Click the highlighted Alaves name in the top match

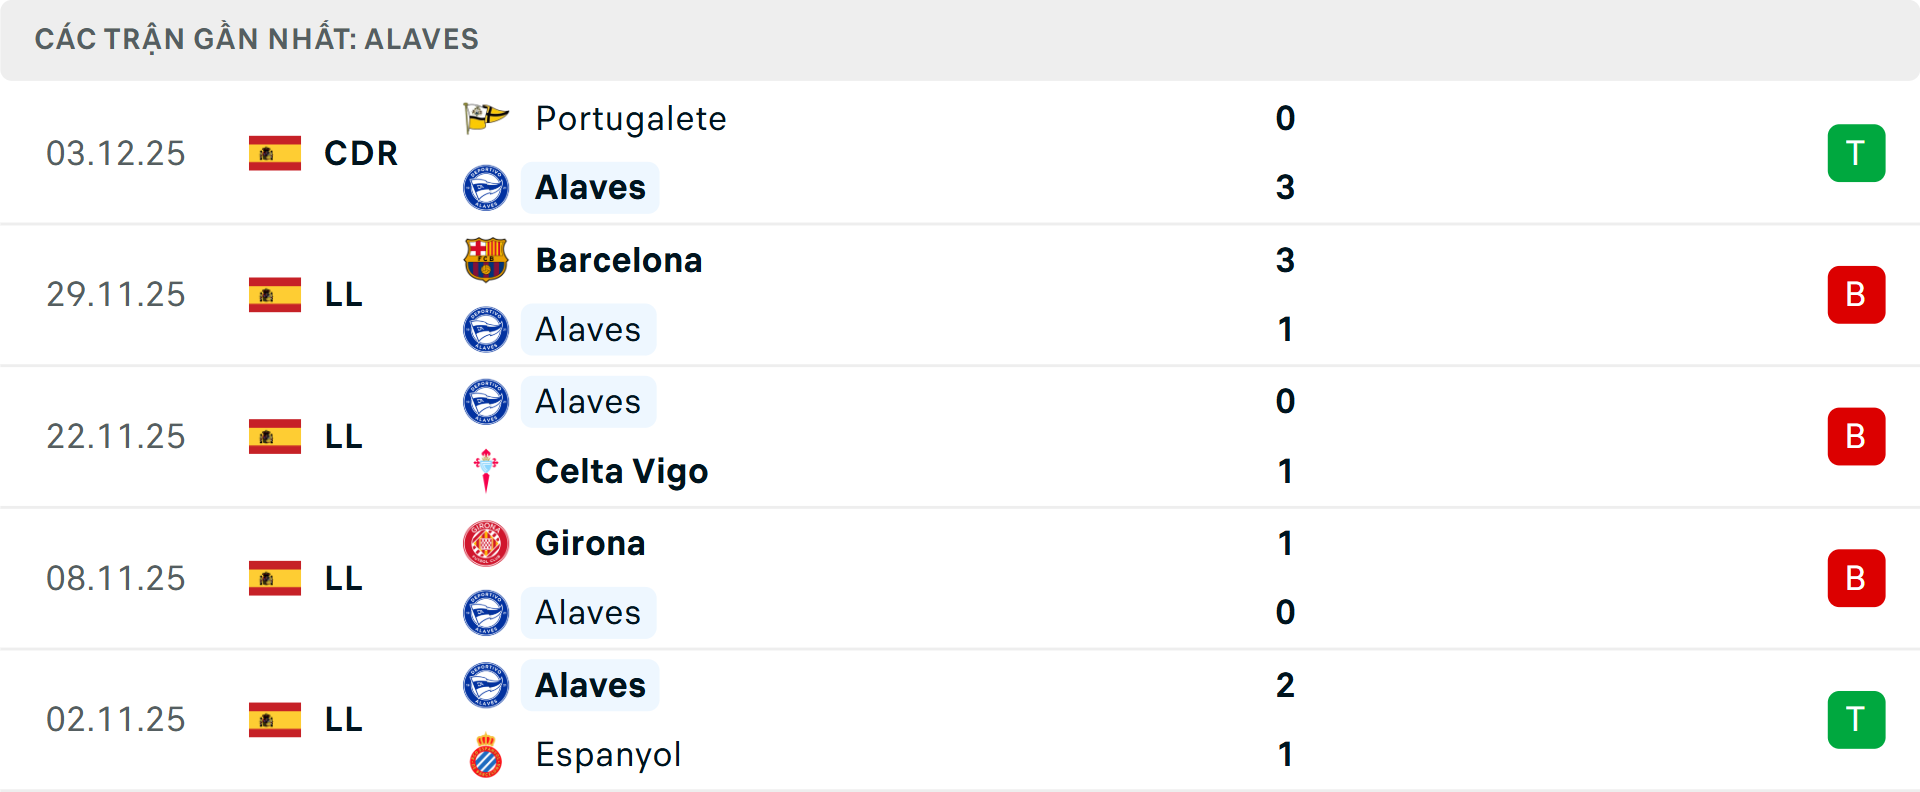[x=589, y=187]
